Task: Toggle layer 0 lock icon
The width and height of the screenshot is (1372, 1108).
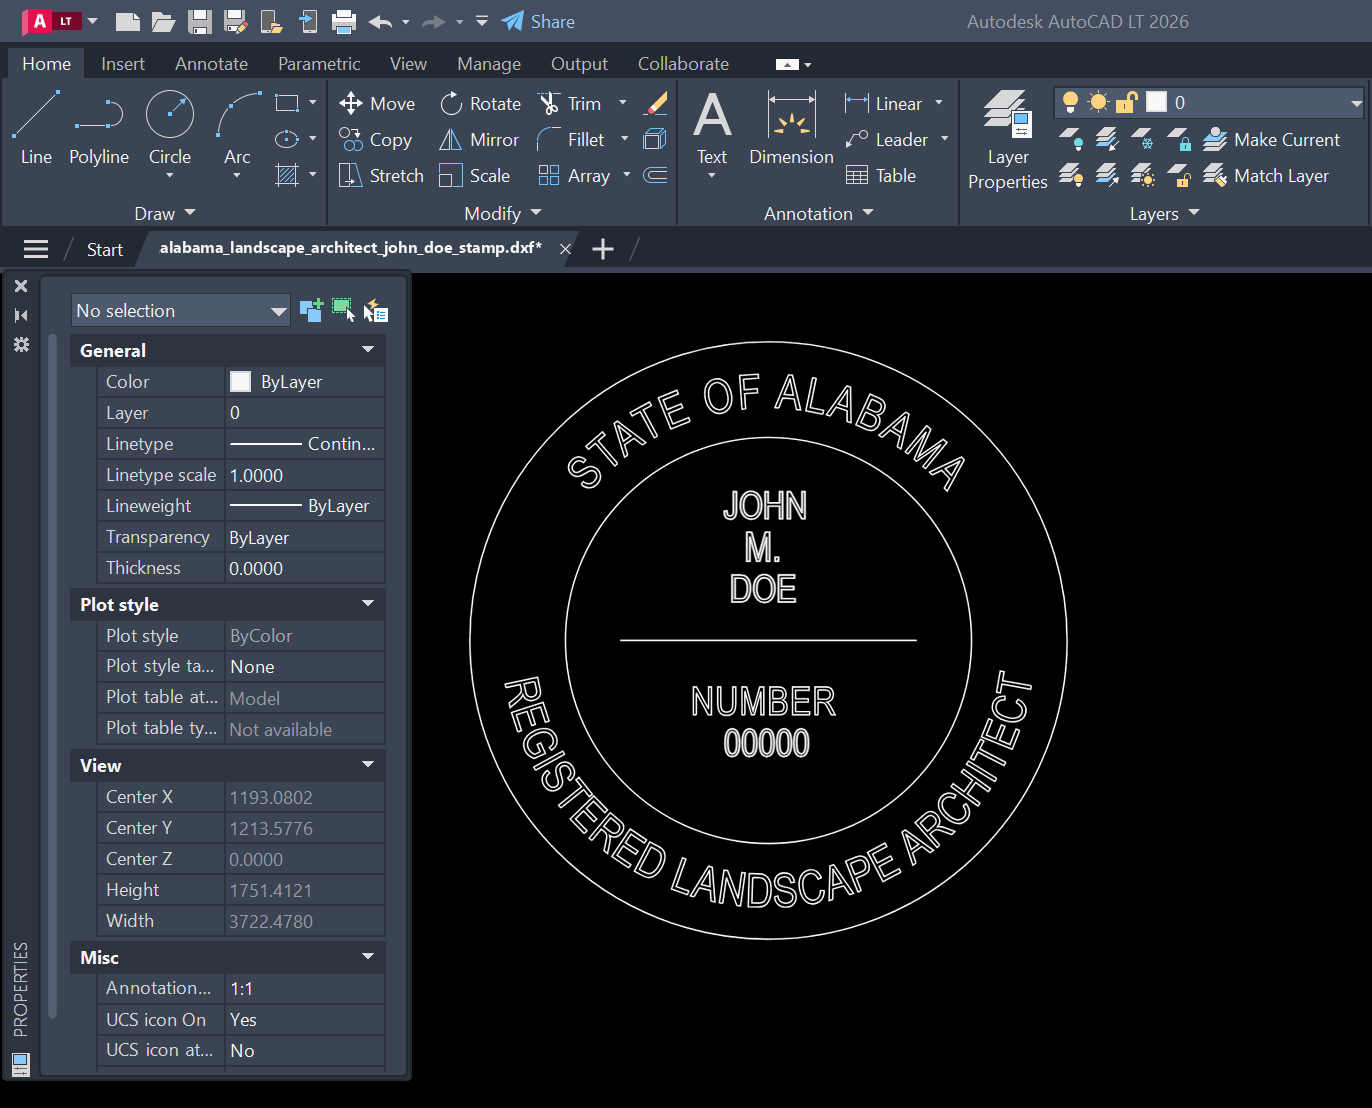Action: 1127,102
